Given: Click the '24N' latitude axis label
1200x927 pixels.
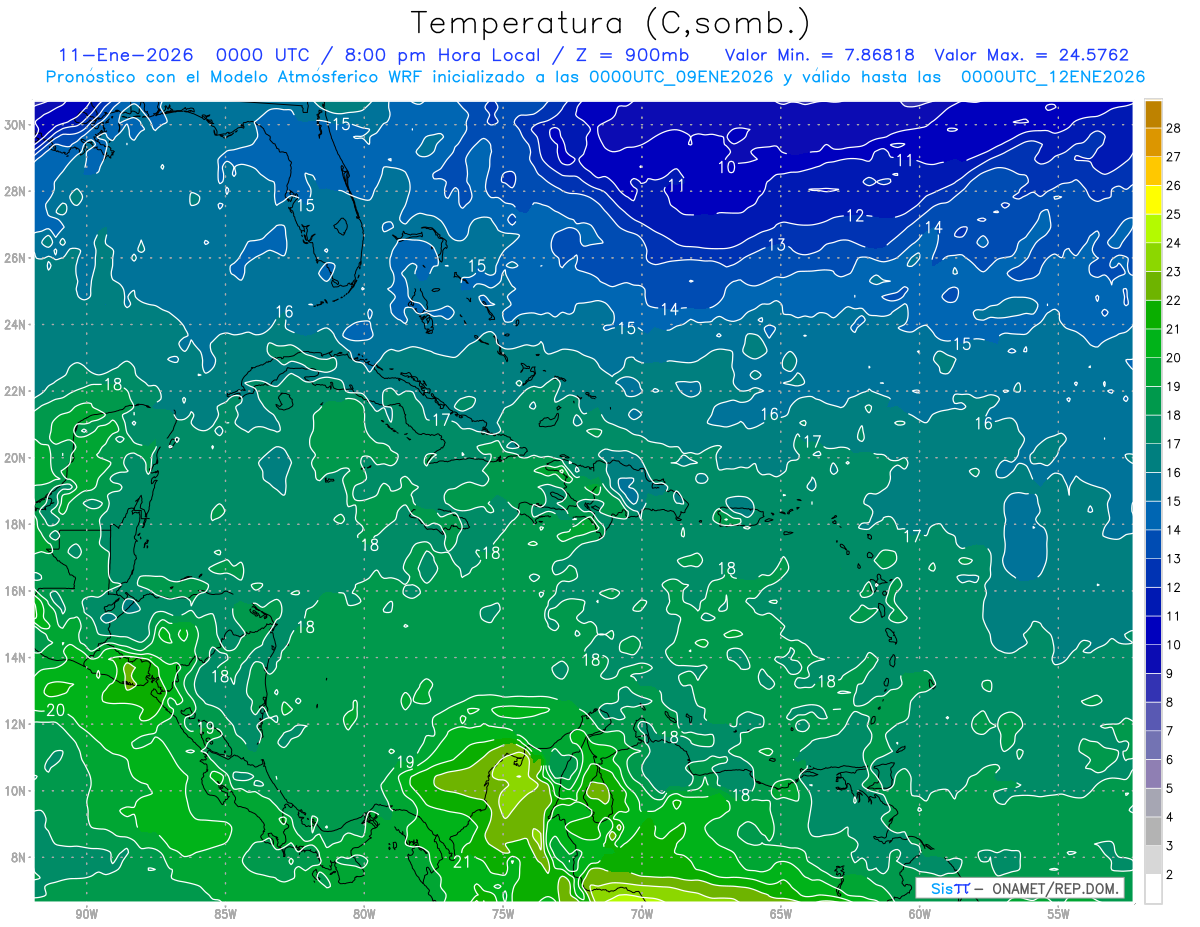Looking at the screenshot, I should [17, 325].
